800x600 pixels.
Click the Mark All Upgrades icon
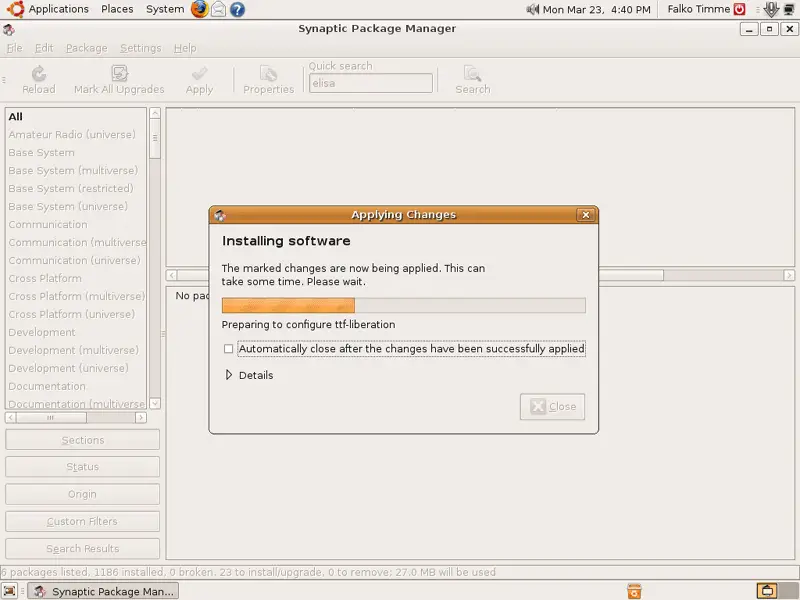coord(119,73)
